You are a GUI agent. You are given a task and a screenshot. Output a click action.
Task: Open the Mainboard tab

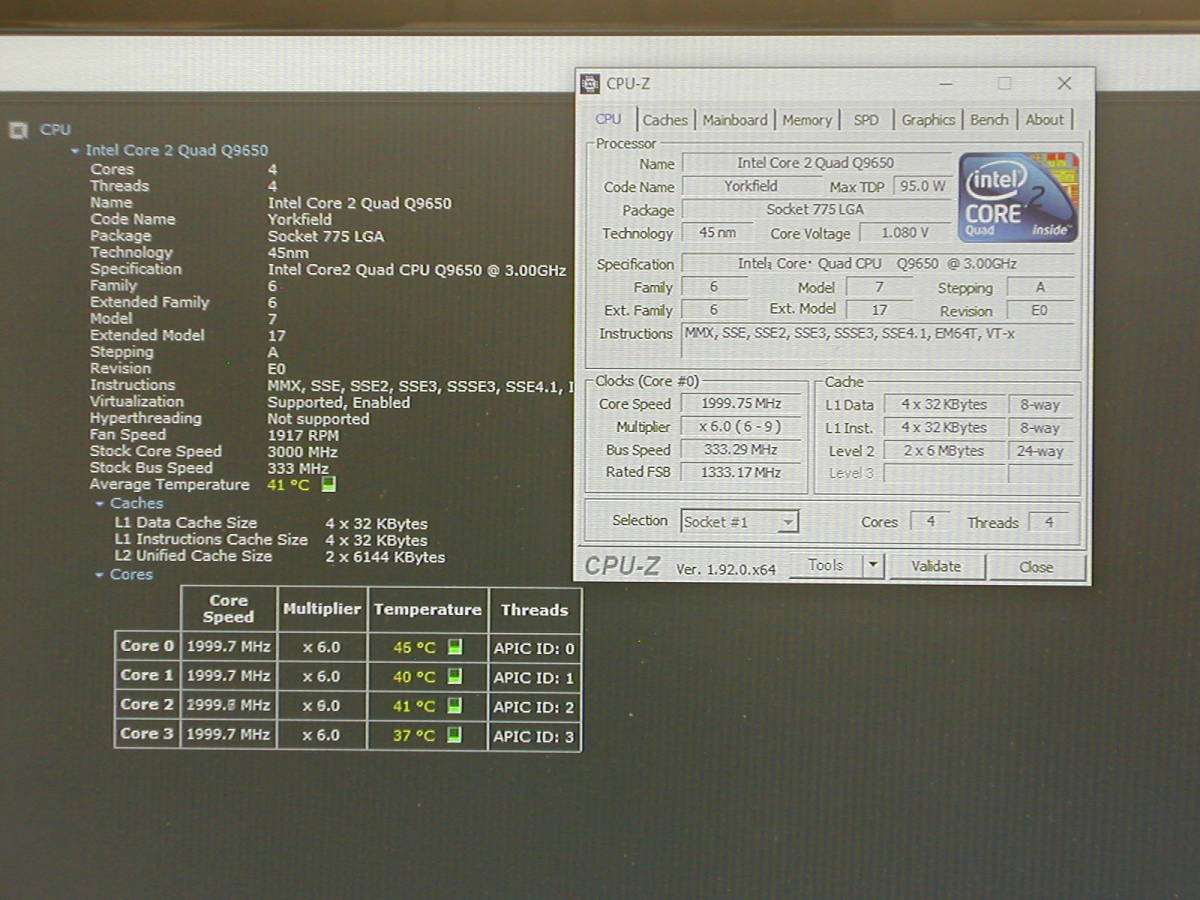point(735,120)
